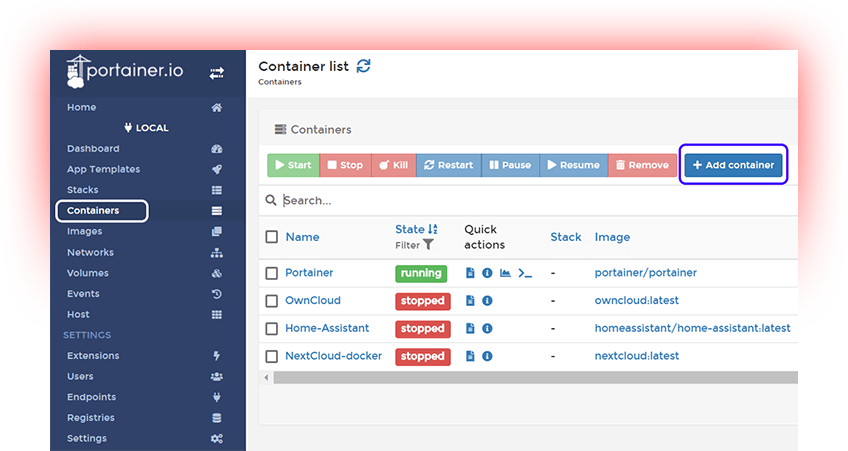Click the table's horizontal scrollbar track
This screenshot has height=451, width=848.
tap(535, 377)
